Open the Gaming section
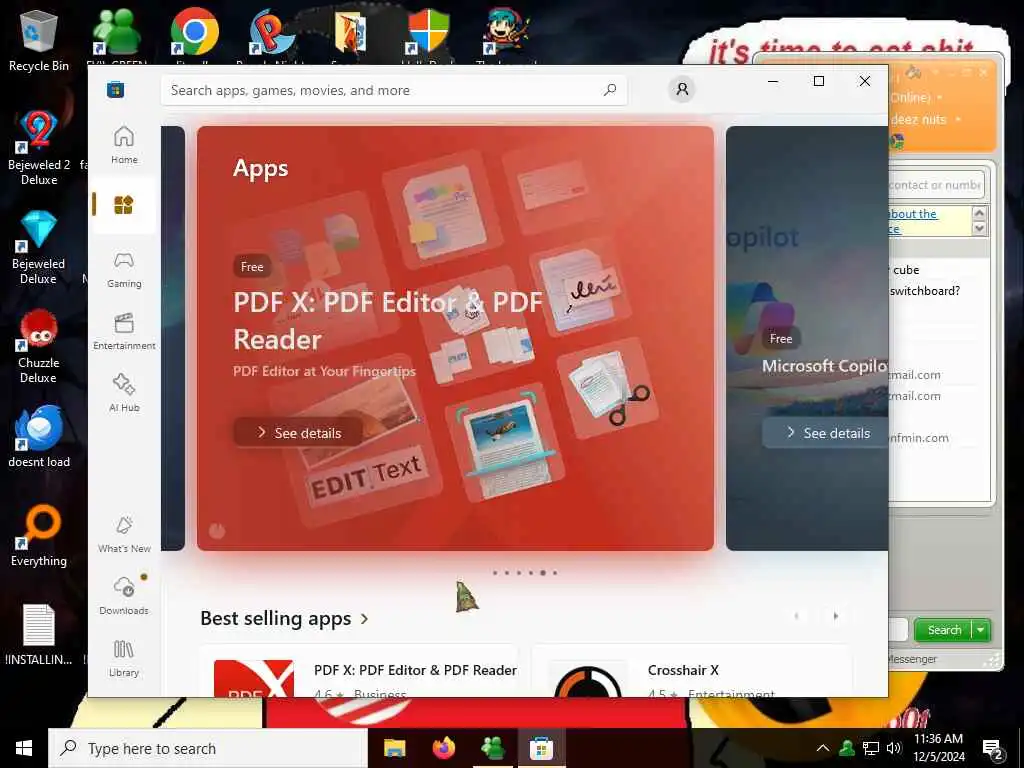This screenshot has width=1024, height=768. point(124,270)
